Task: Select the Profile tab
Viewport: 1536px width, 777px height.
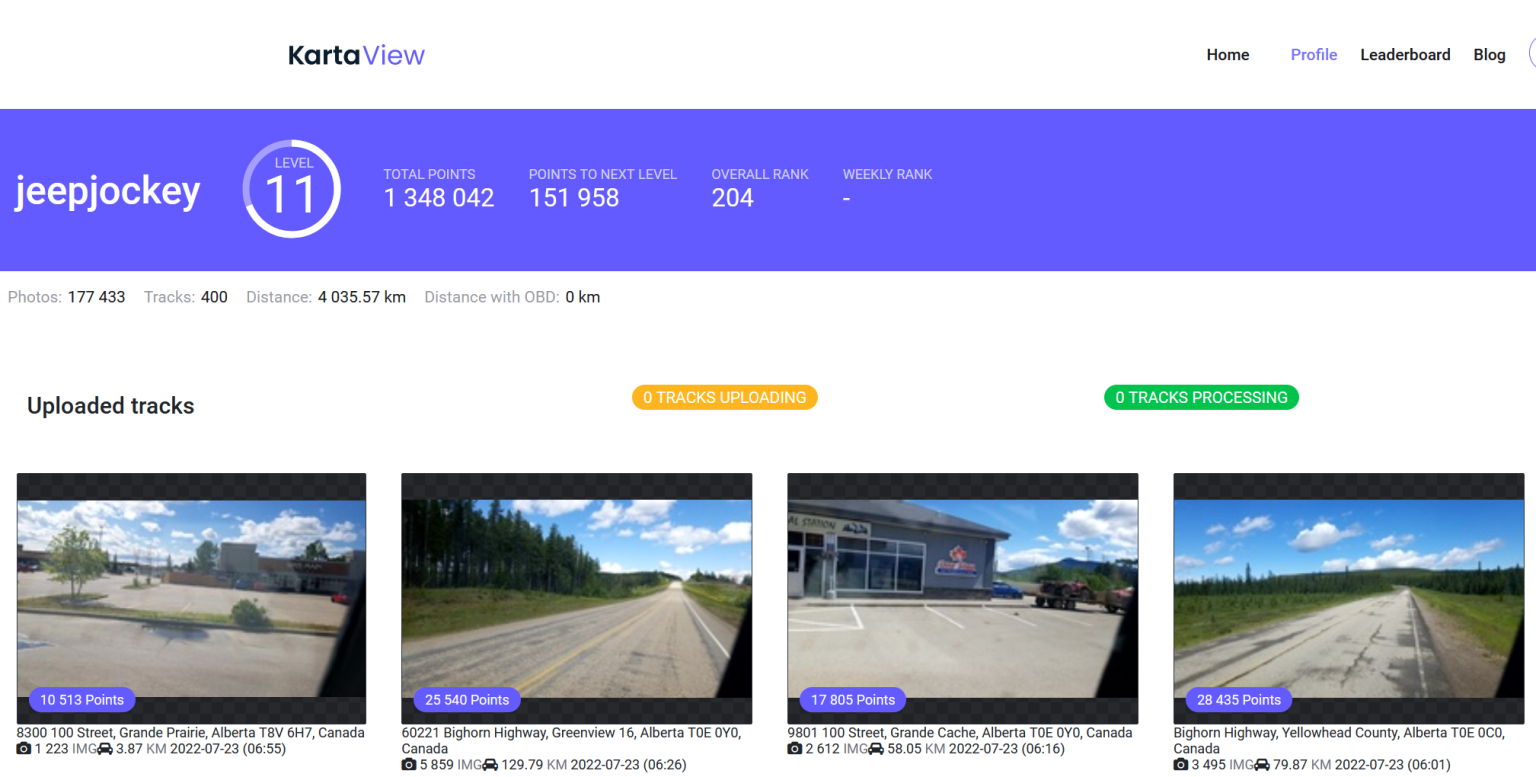Action: pyautogui.click(x=1313, y=55)
